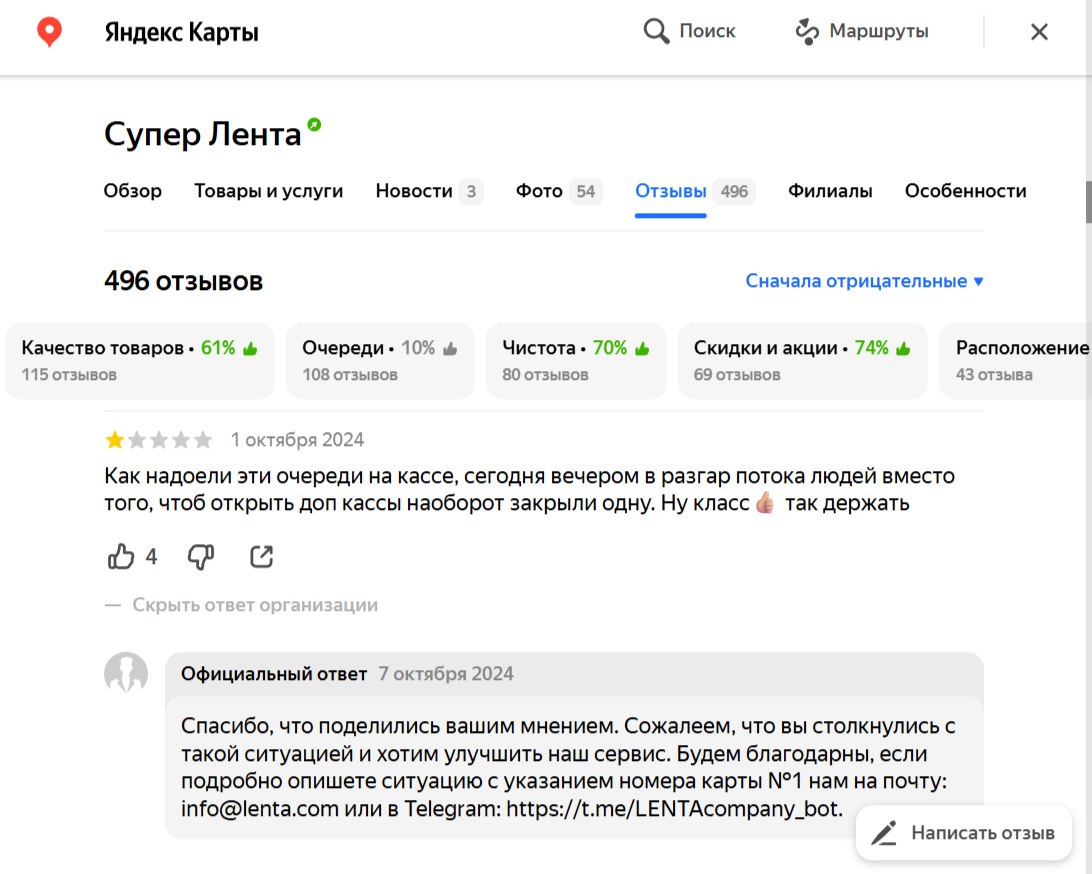Click the search magnifier icon

click(656, 32)
